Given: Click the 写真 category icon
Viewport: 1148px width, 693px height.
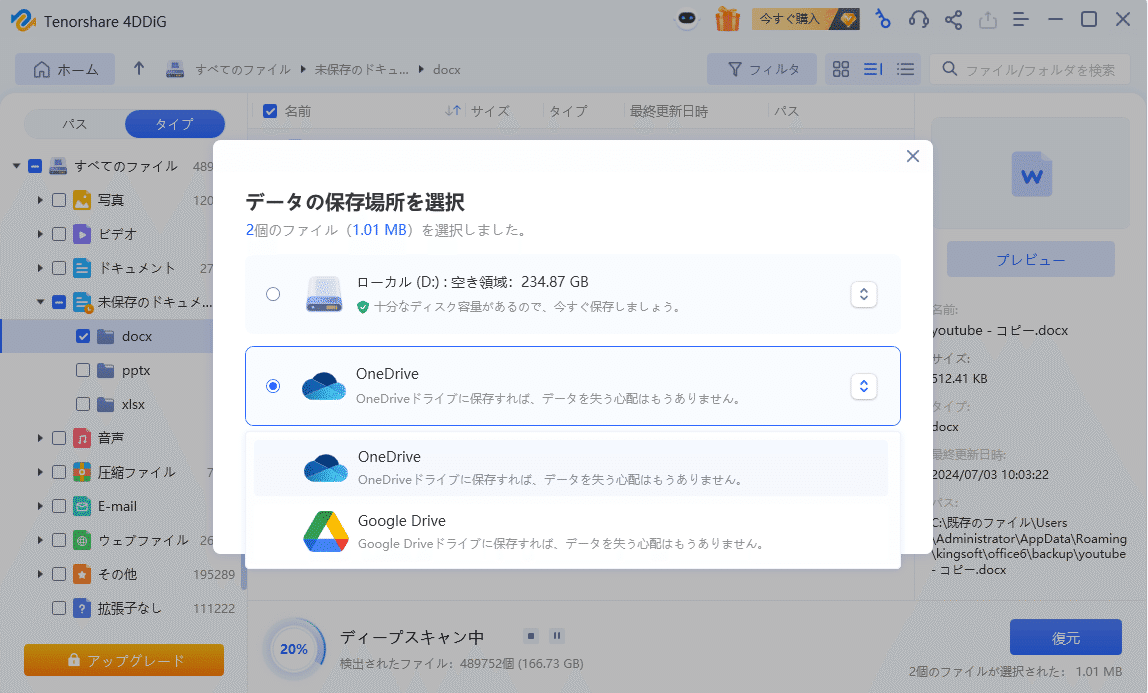Looking at the screenshot, I should click(x=82, y=200).
